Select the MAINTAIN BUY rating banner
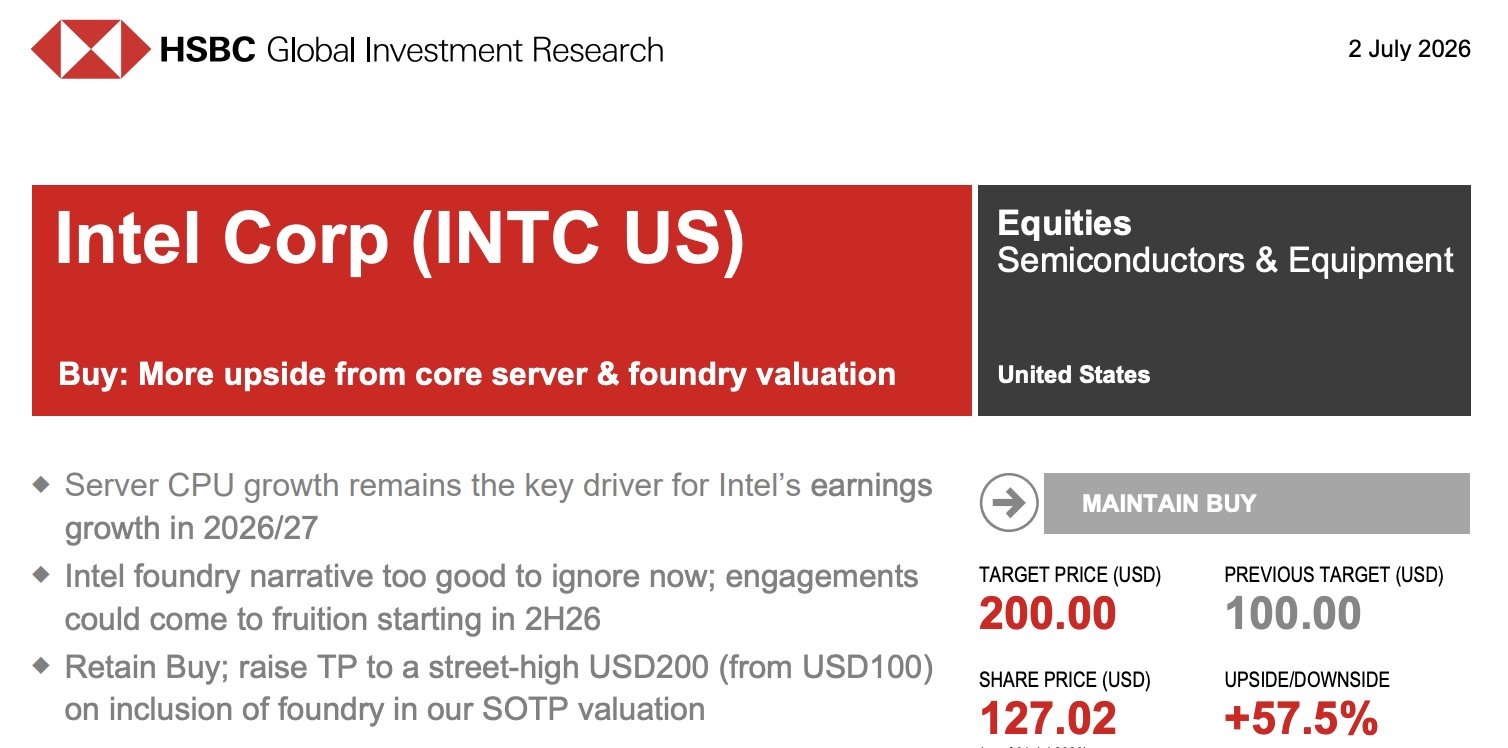Screen dimensions: 1508x748 (x=1257, y=503)
